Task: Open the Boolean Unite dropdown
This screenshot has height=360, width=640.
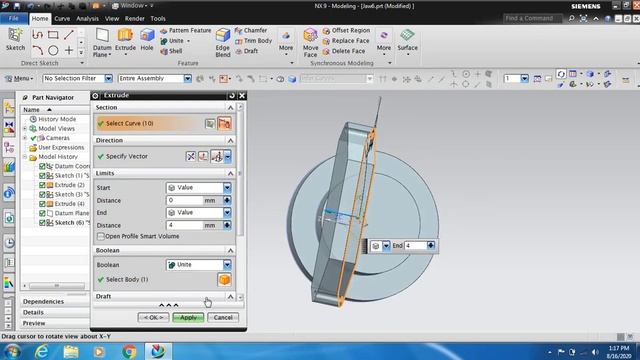Action: [227, 265]
